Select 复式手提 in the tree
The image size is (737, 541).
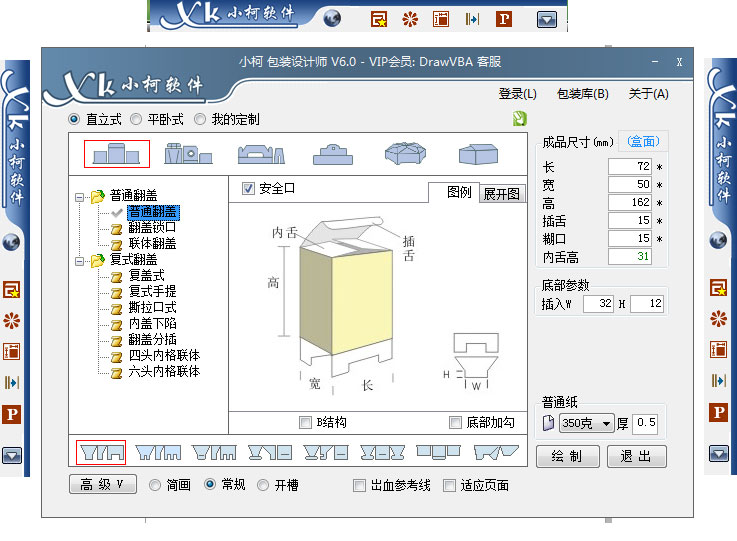pos(152,291)
